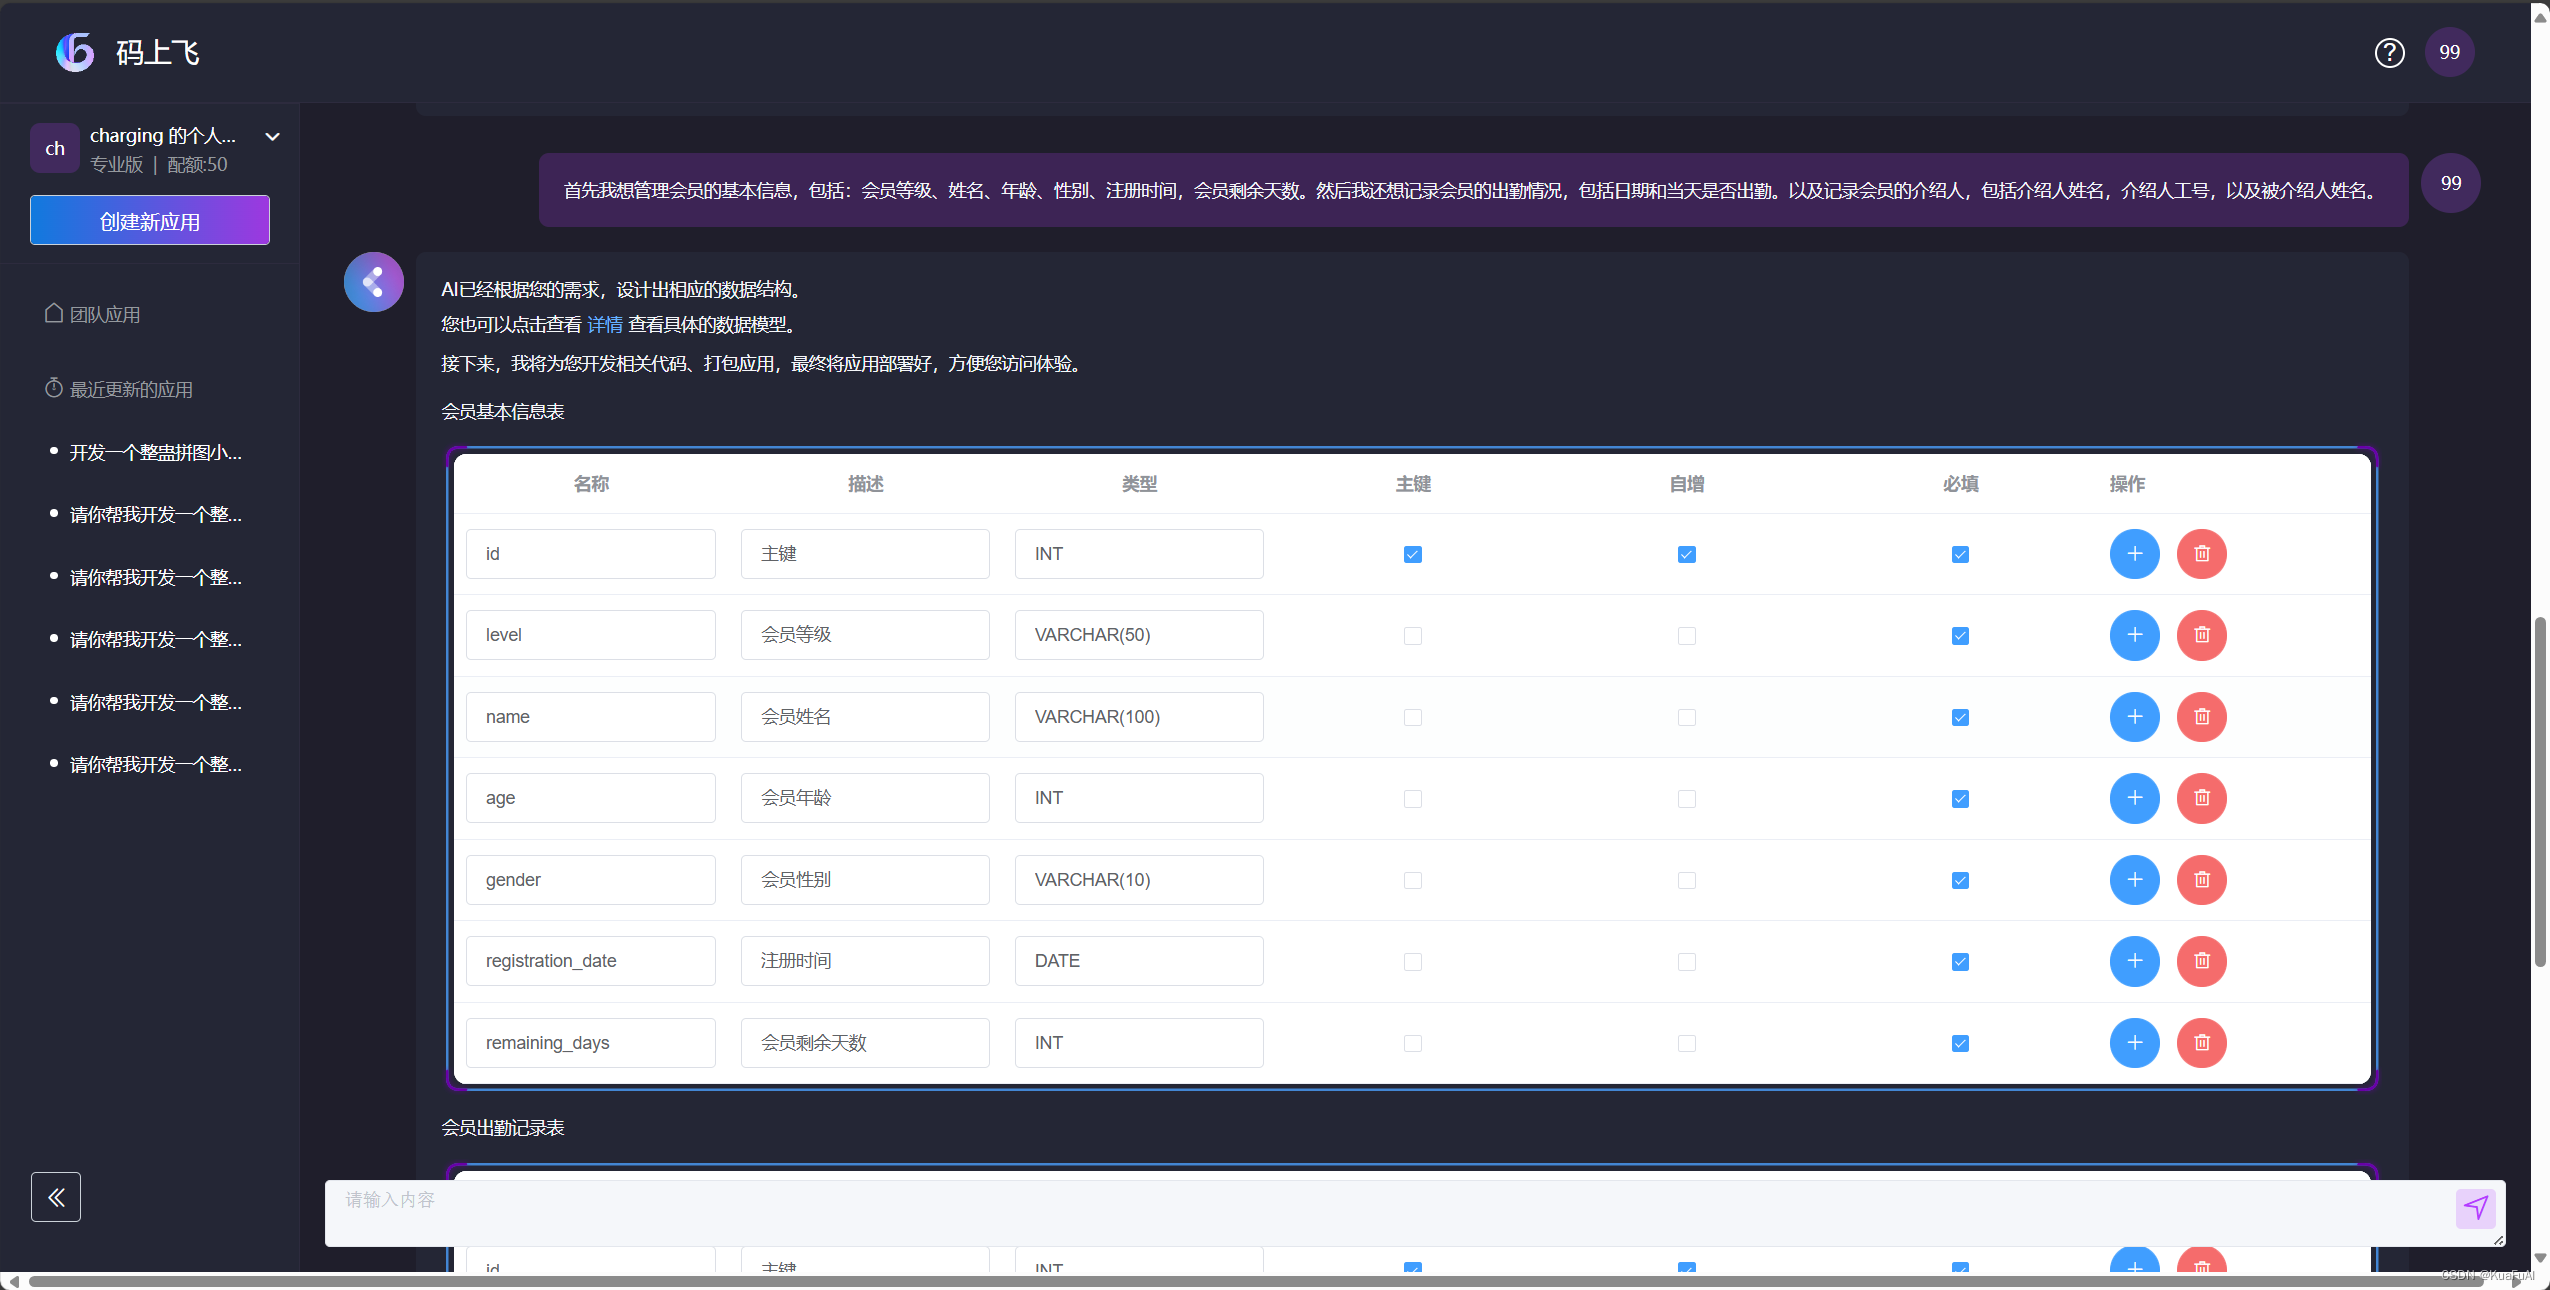Image resolution: width=2550 pixels, height=1290 pixels.
Task: Enable auto-increment checkbox for age row
Action: click(x=1686, y=799)
